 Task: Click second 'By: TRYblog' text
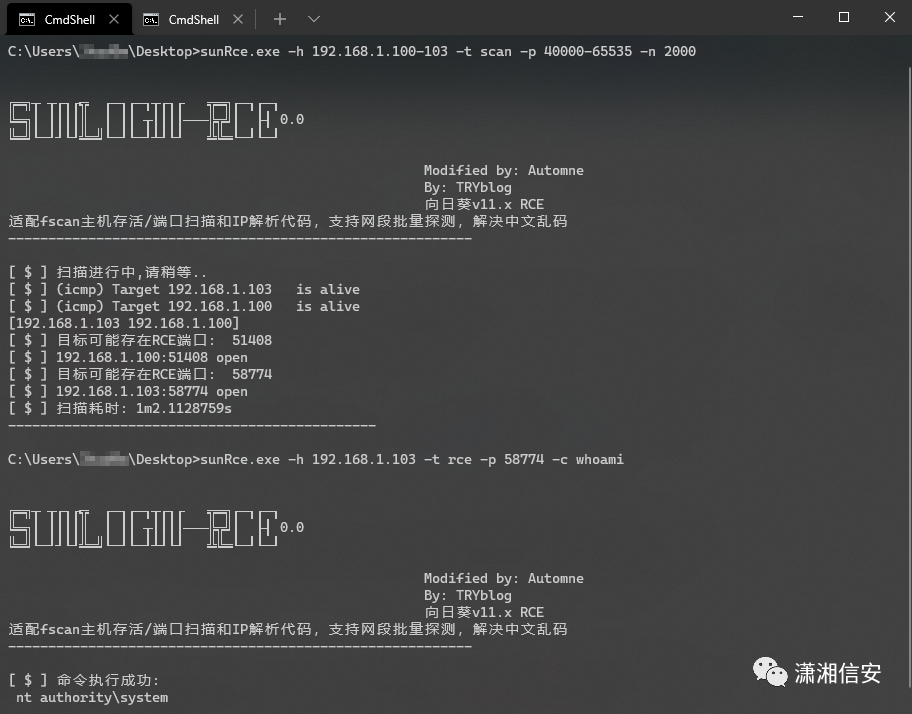click(468, 595)
